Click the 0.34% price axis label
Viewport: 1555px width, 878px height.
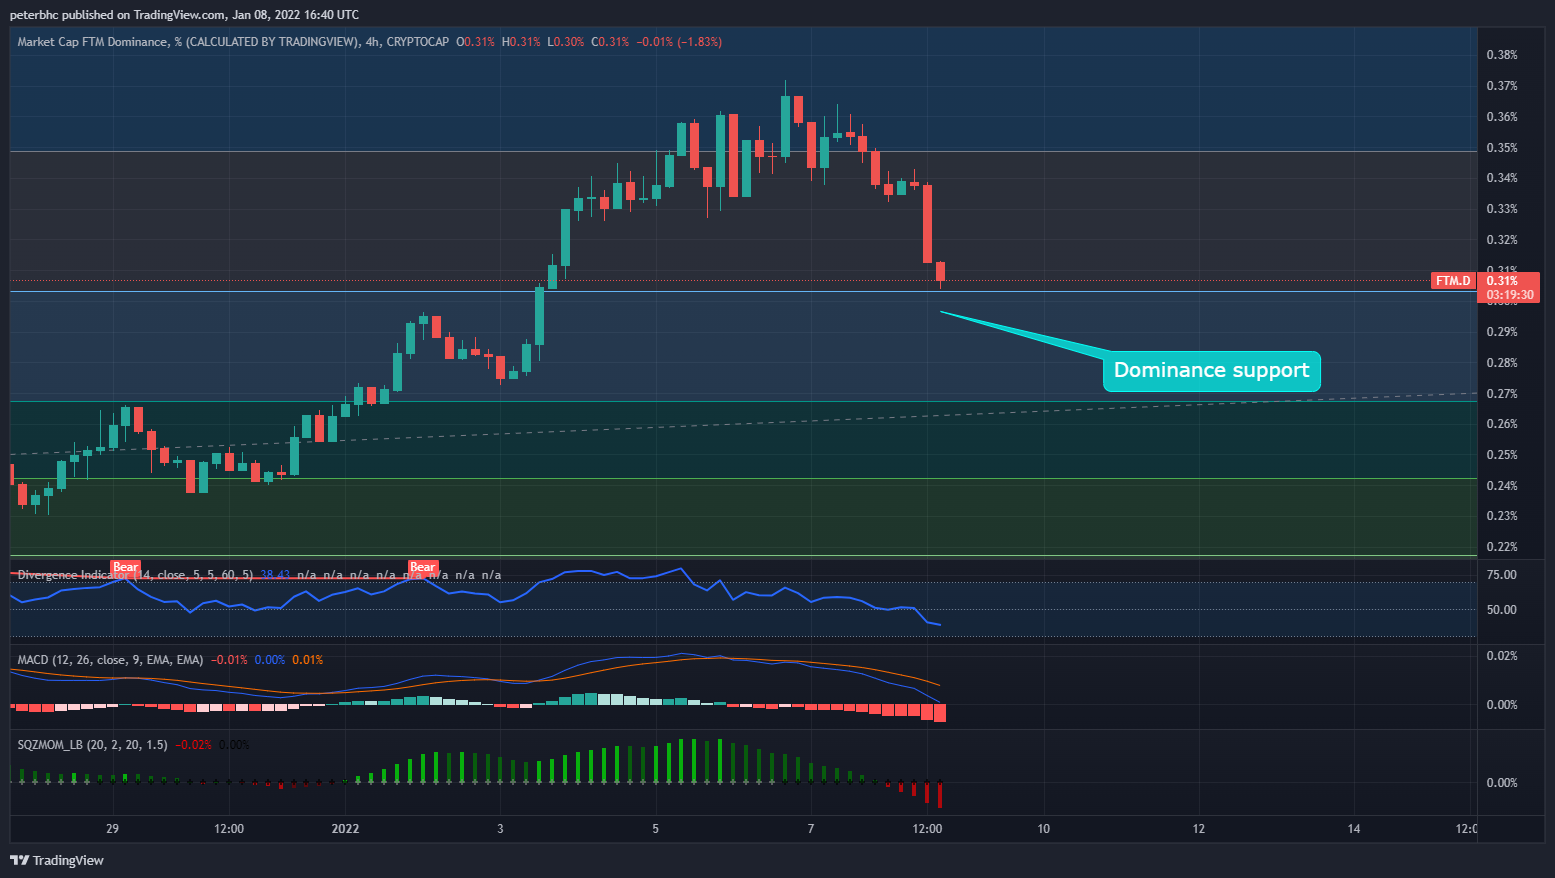(1502, 178)
